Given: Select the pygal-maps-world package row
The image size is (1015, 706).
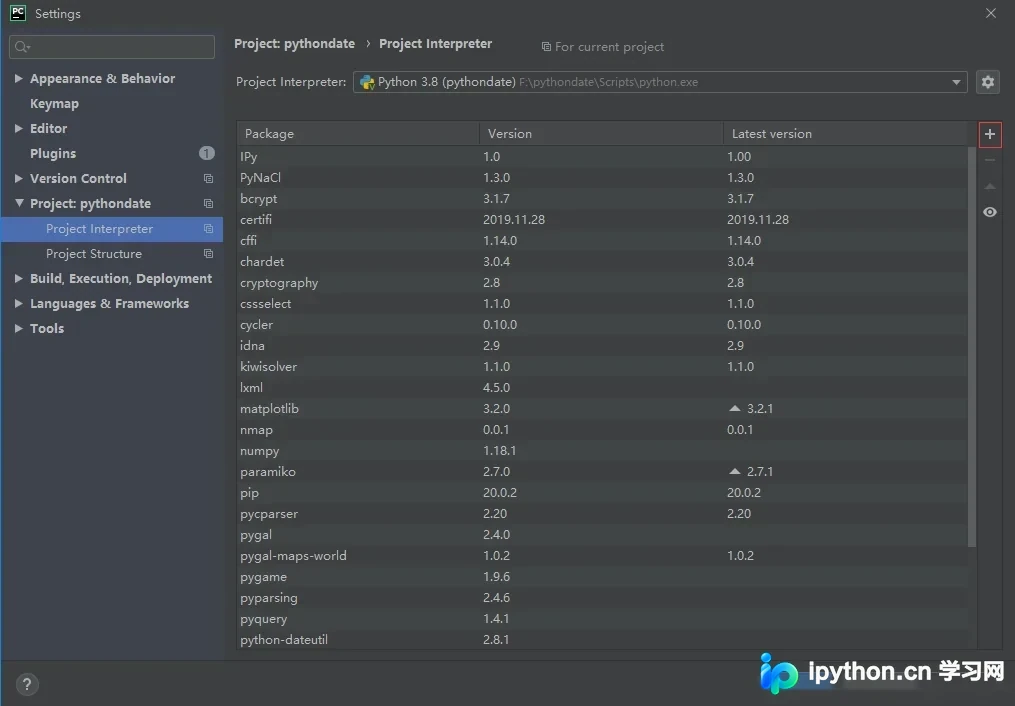Looking at the screenshot, I should (x=602, y=556).
